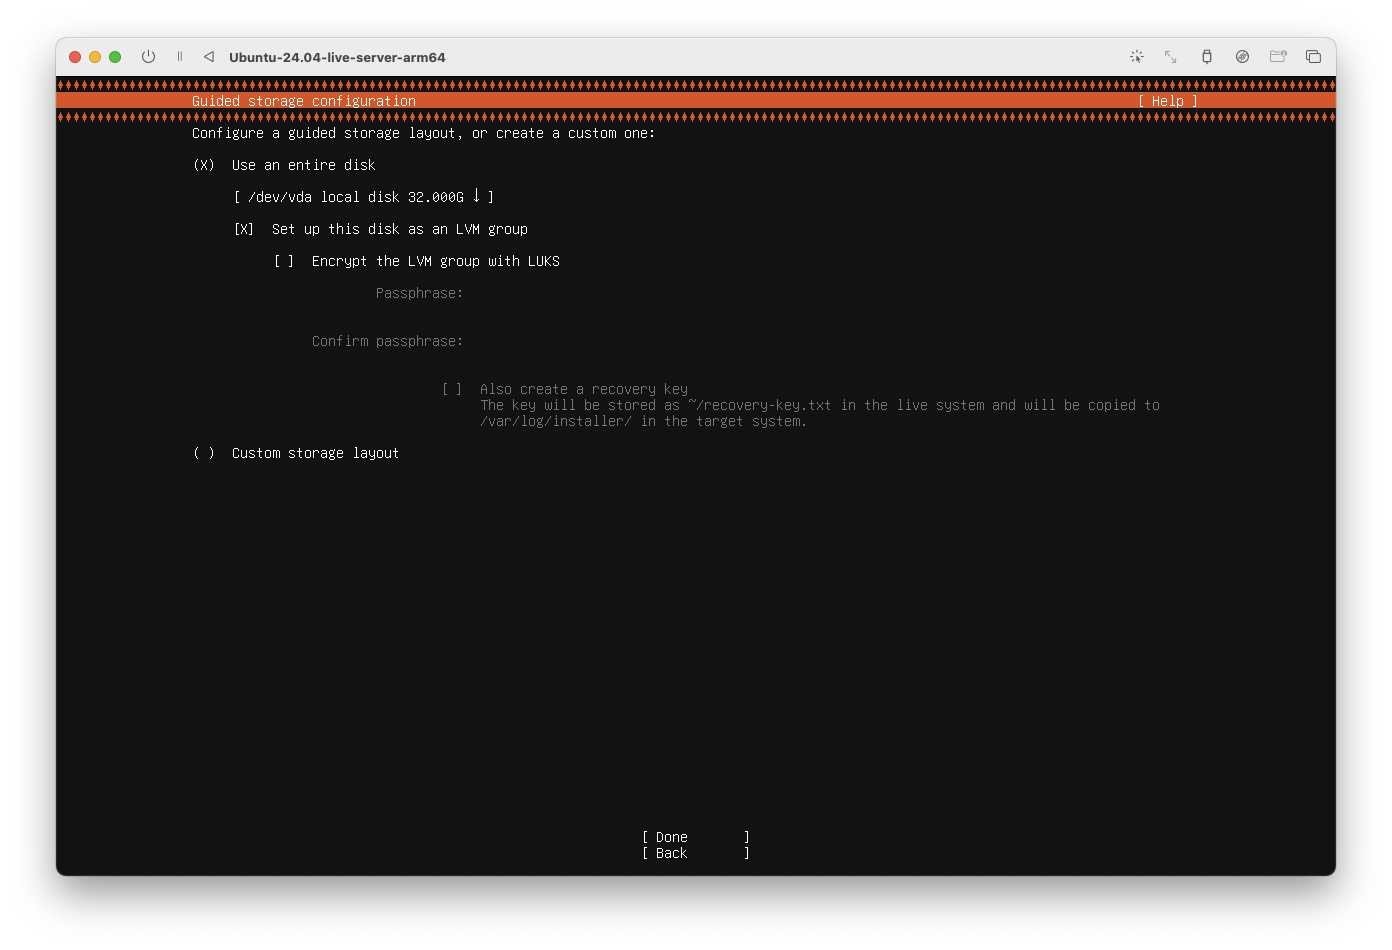The height and width of the screenshot is (950, 1392).
Task: Open the drive image disc icon
Action: 1242,57
